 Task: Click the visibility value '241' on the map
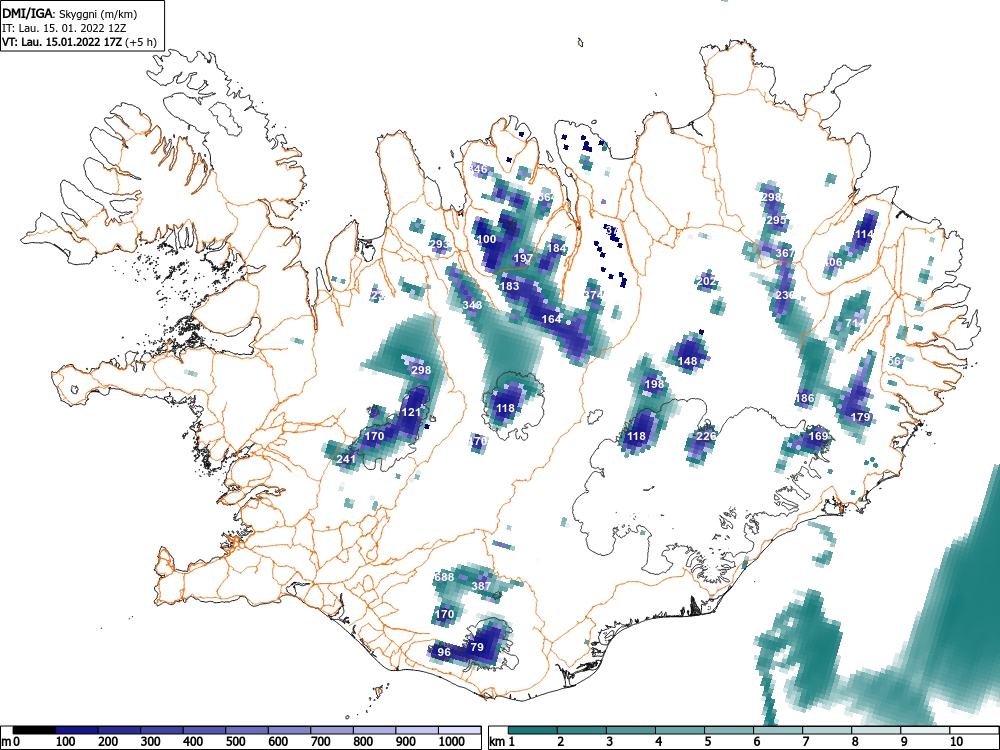click(x=346, y=459)
